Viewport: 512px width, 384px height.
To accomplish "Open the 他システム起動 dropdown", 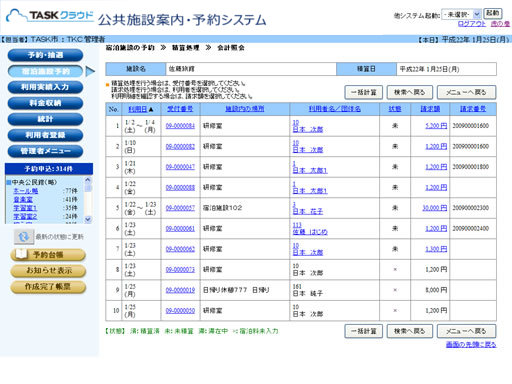I will click(461, 14).
